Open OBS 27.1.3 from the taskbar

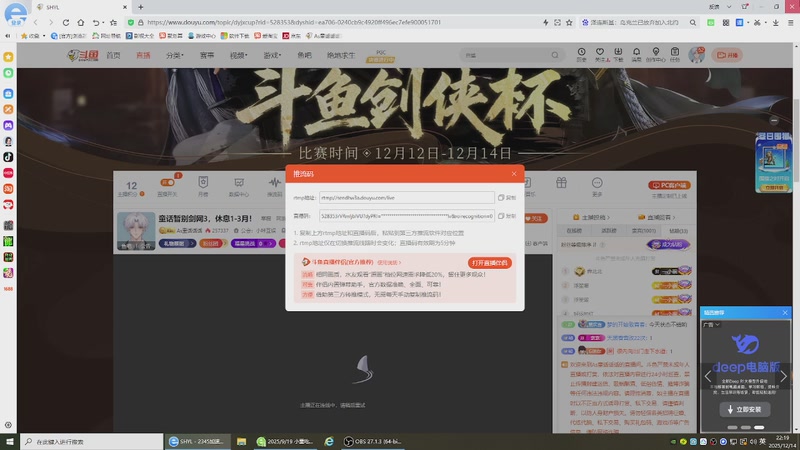pos(372,441)
